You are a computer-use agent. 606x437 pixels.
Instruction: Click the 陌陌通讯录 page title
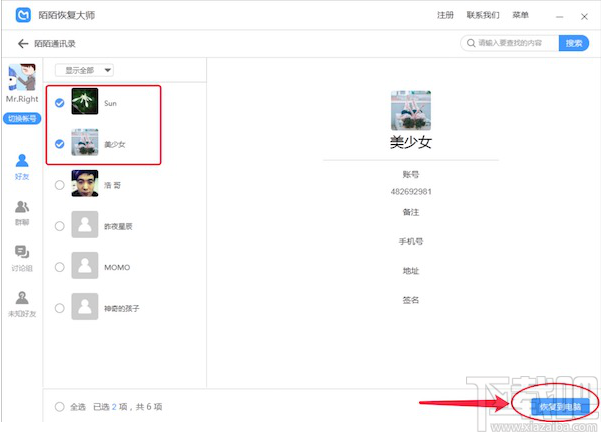tap(55, 44)
